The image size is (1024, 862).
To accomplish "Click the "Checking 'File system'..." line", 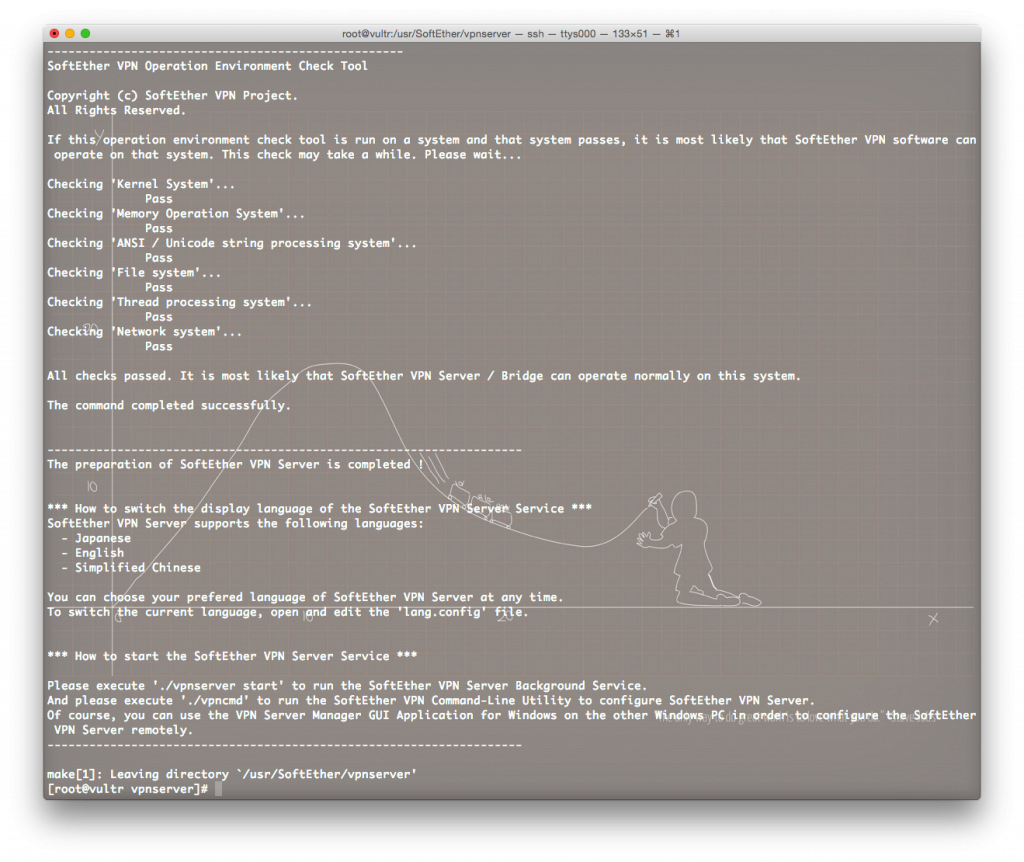I will 134,273.
